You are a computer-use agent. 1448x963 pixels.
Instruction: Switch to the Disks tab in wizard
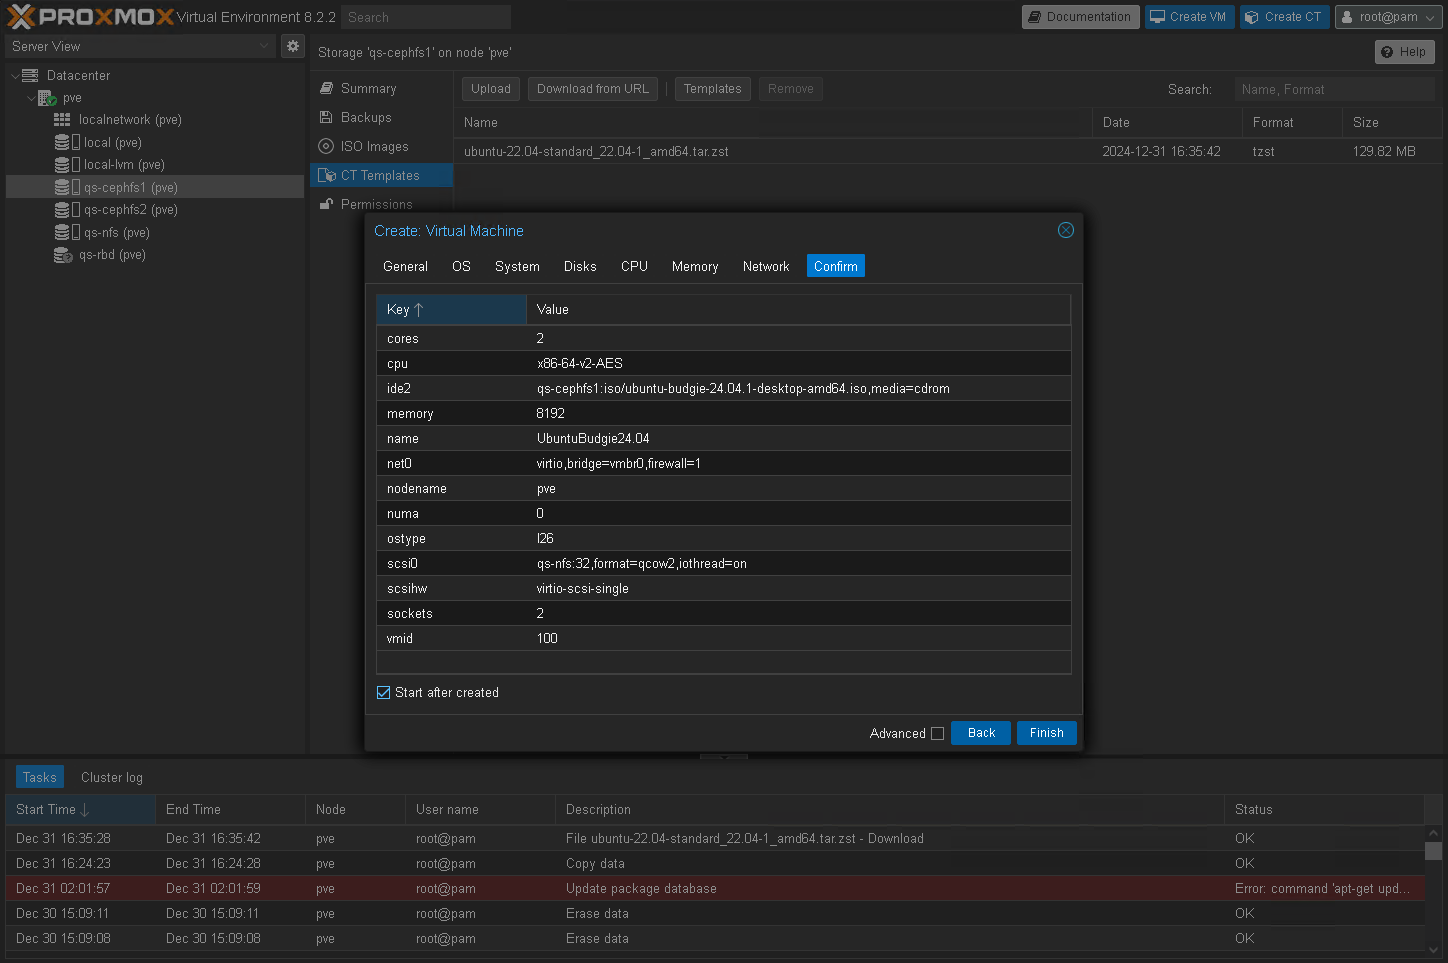click(x=580, y=267)
